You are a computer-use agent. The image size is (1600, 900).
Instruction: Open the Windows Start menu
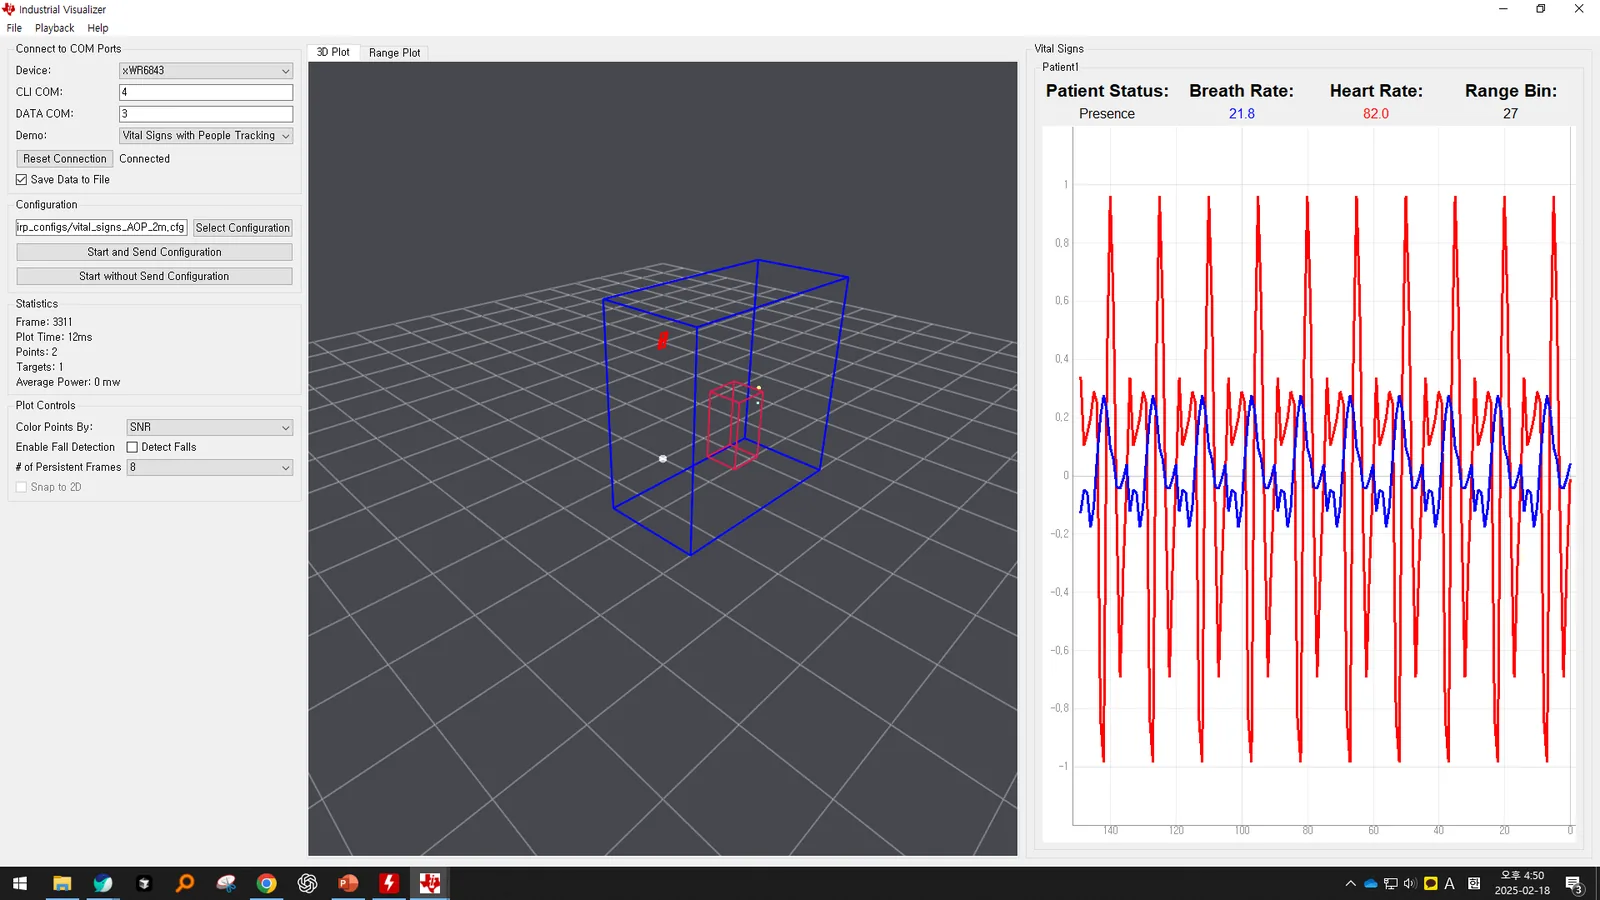tap(20, 883)
